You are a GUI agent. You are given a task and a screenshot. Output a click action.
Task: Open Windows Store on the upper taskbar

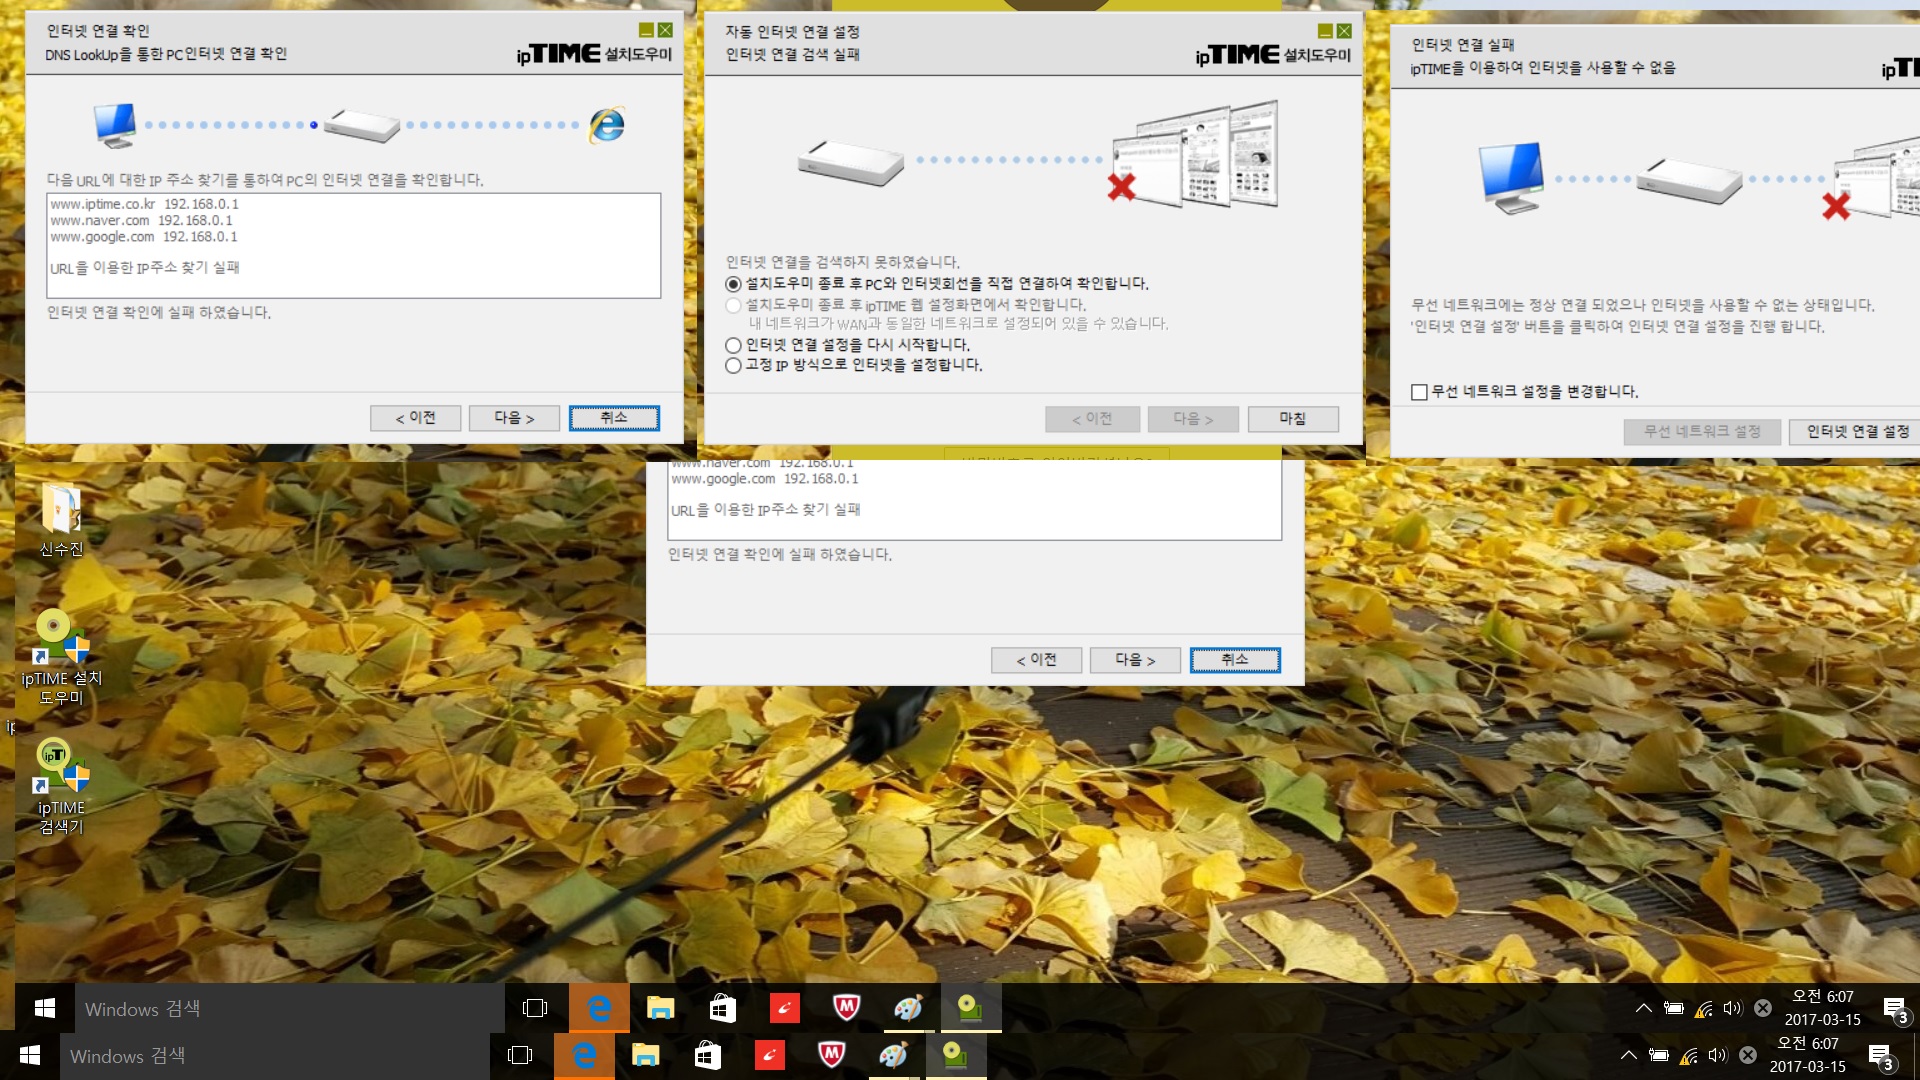point(722,1008)
